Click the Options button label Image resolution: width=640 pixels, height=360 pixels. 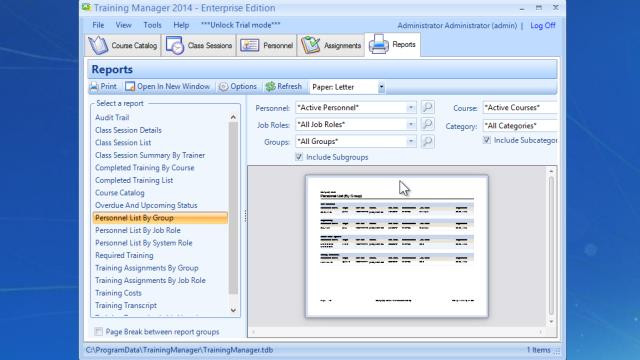tap(243, 87)
